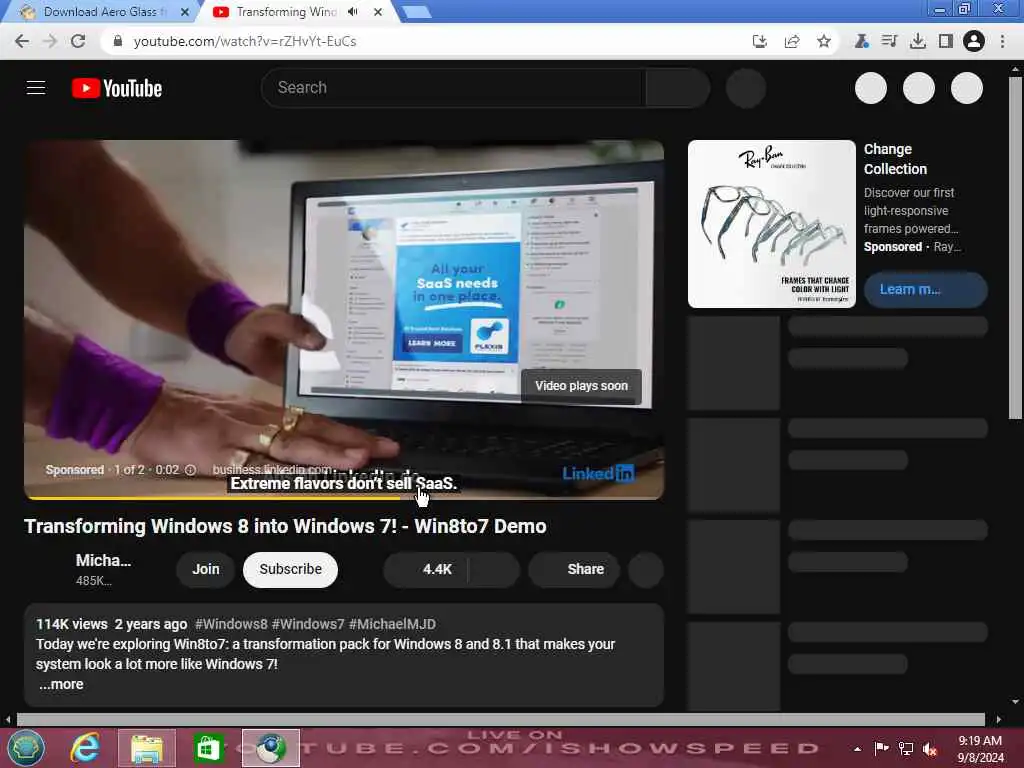Screen dimensions: 1024x768
Task: Close the Transforming Windows YouTube tab
Action: [377, 12]
